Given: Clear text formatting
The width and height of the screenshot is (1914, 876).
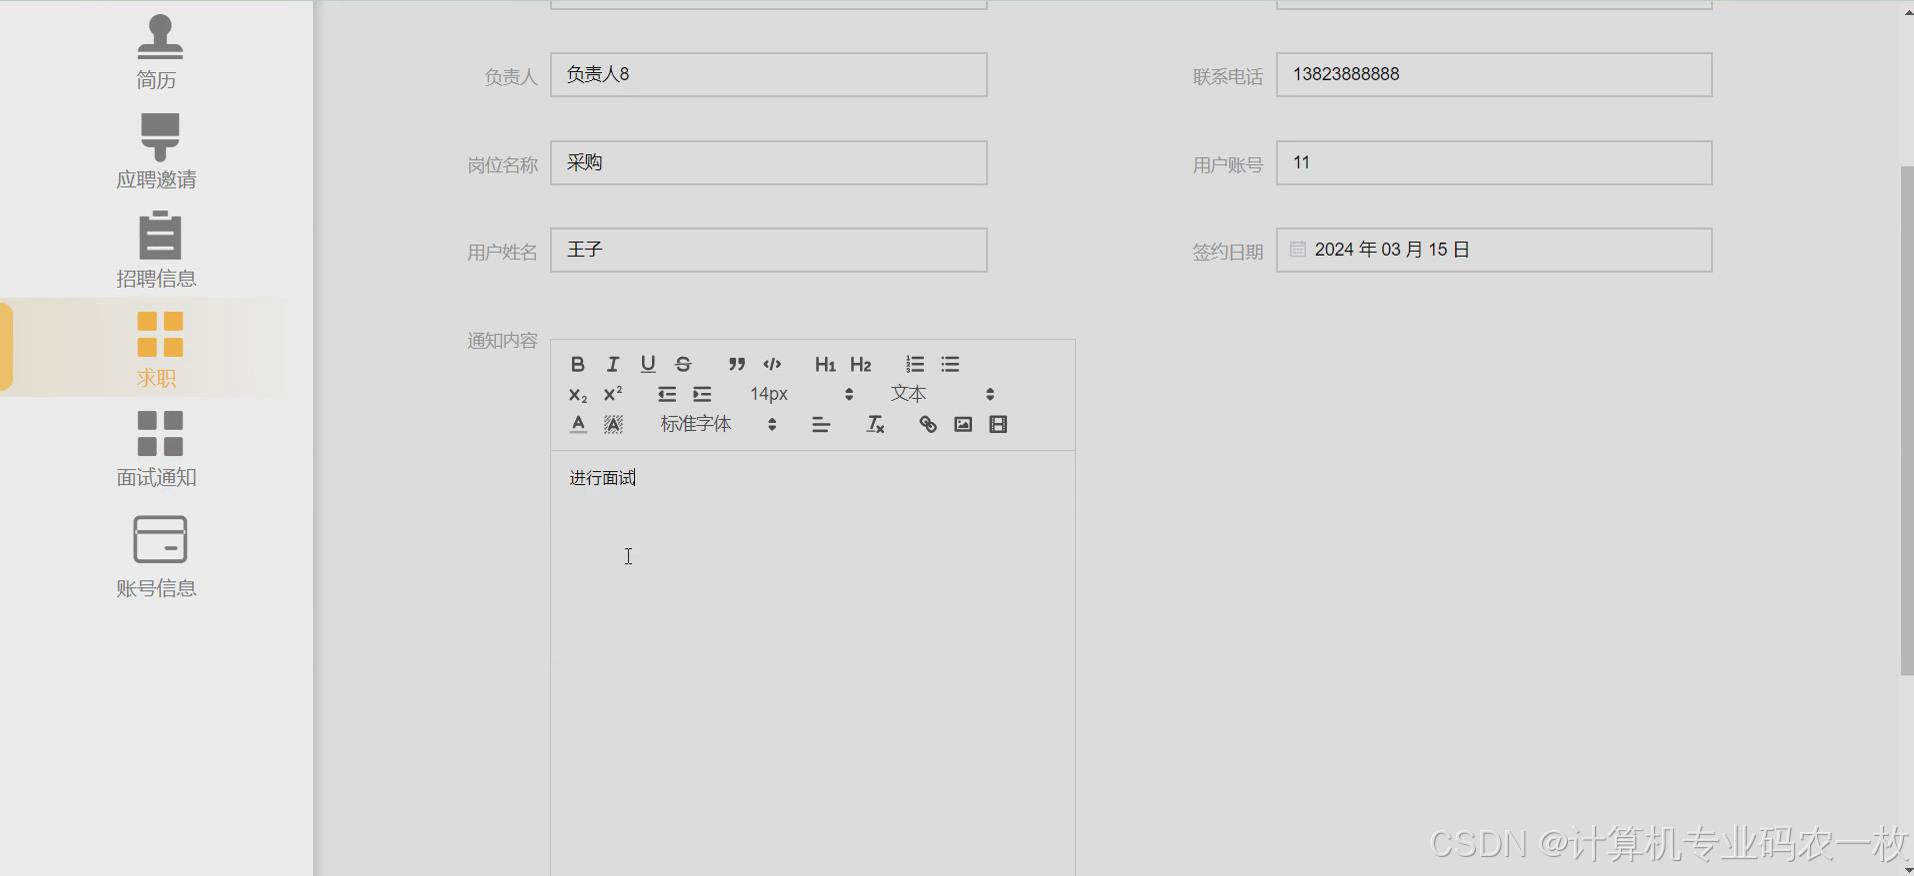Looking at the screenshot, I should (x=875, y=424).
